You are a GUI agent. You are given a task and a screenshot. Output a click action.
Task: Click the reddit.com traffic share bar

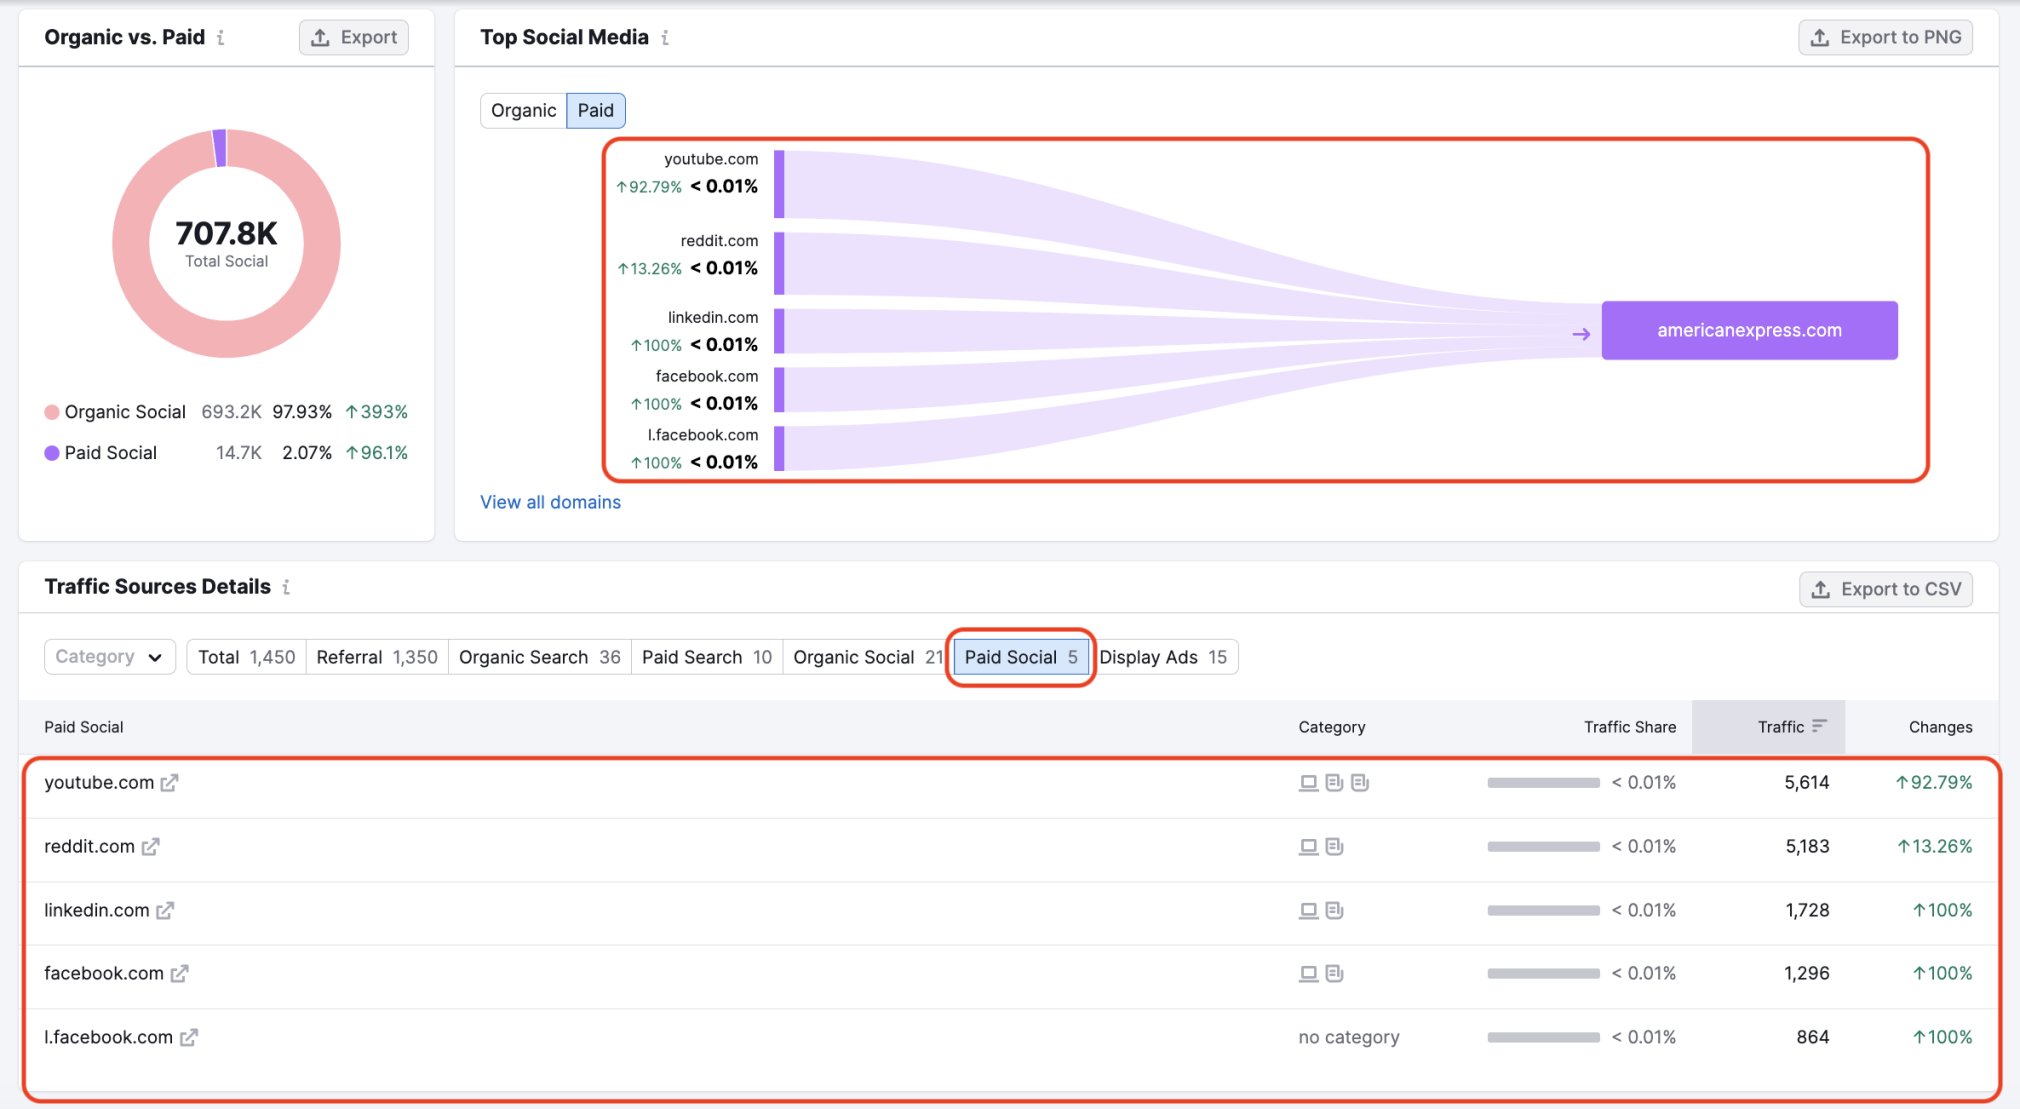pyautogui.click(x=1544, y=847)
